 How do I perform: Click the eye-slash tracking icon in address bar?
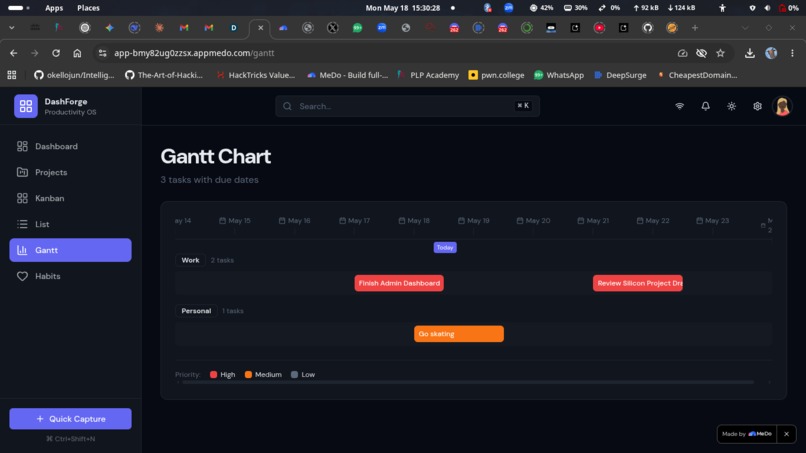coord(701,53)
